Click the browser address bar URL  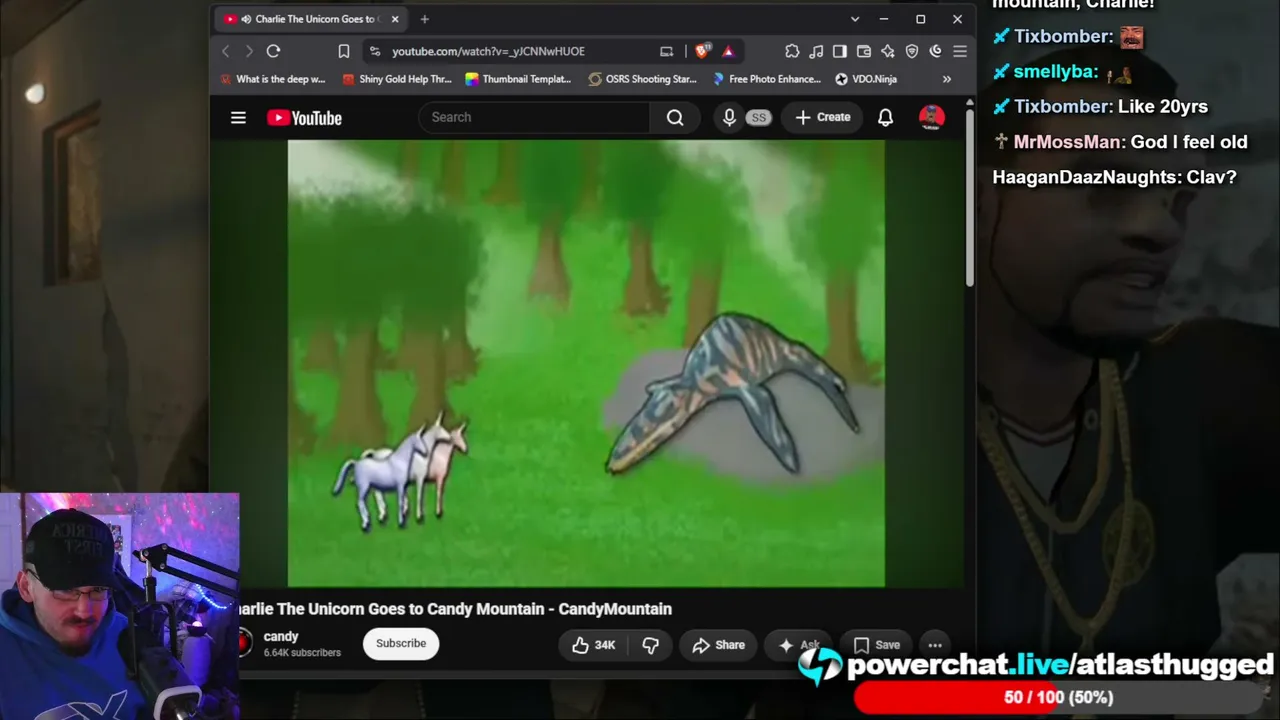[488, 51]
